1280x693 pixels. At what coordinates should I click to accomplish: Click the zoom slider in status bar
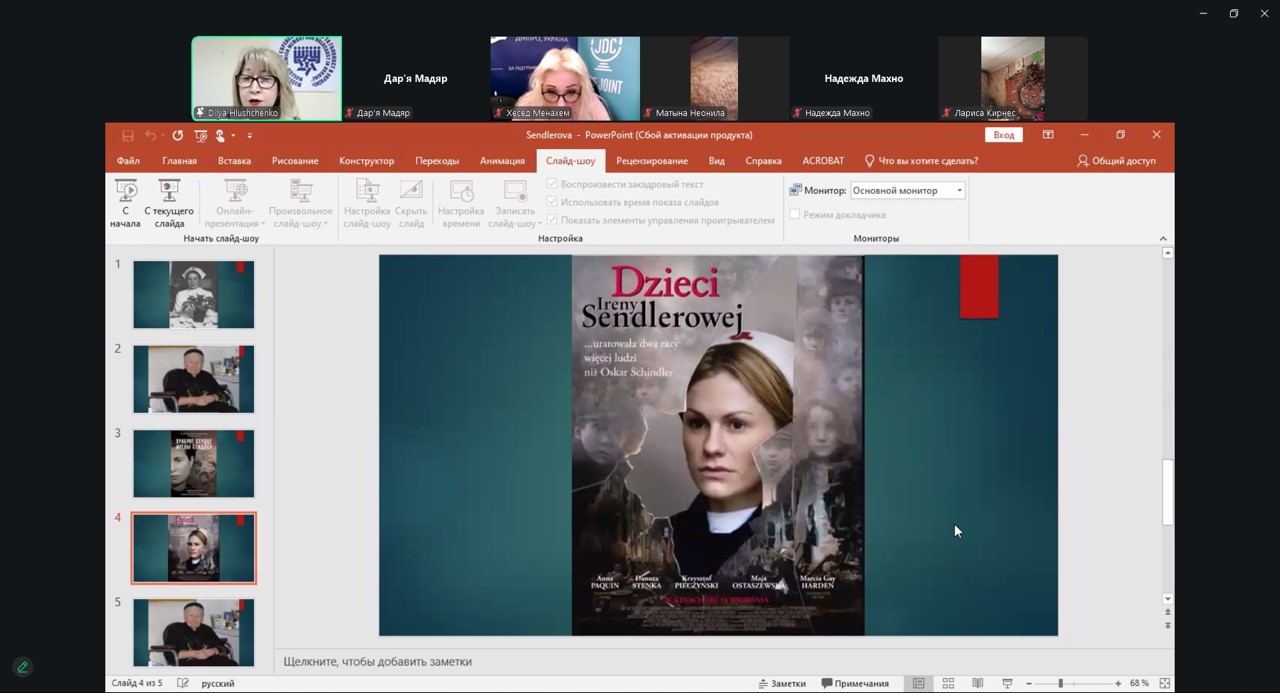pos(1061,684)
